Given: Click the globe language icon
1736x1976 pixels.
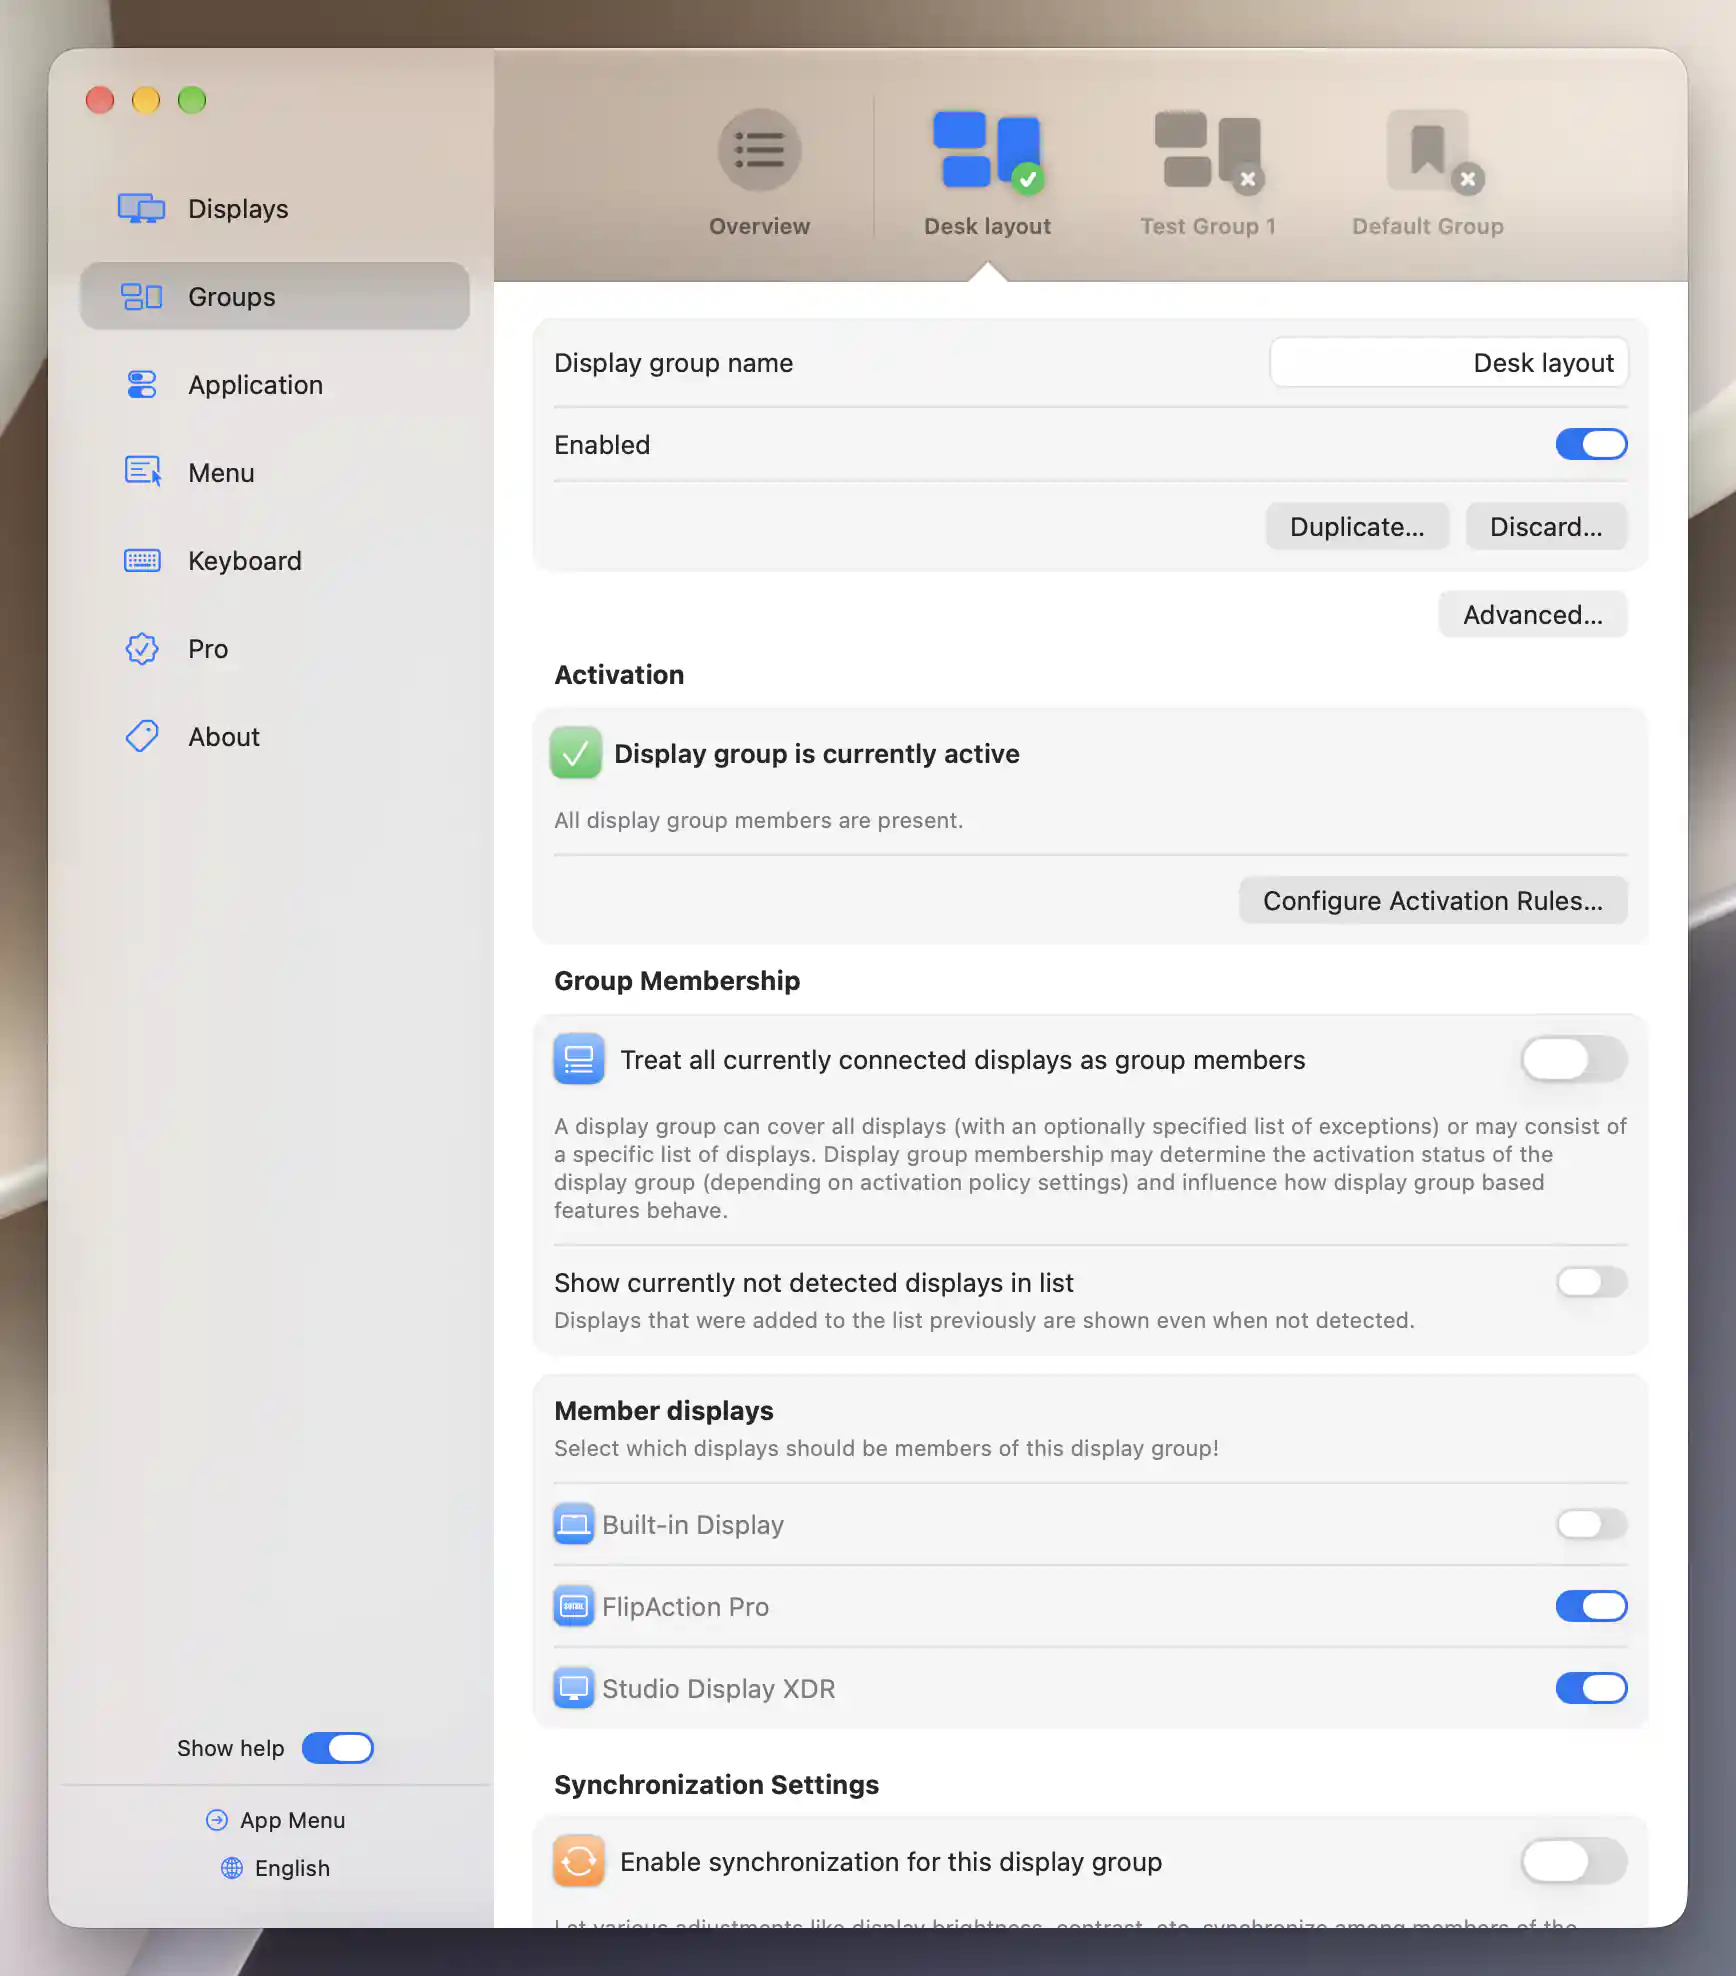Looking at the screenshot, I should [232, 1868].
